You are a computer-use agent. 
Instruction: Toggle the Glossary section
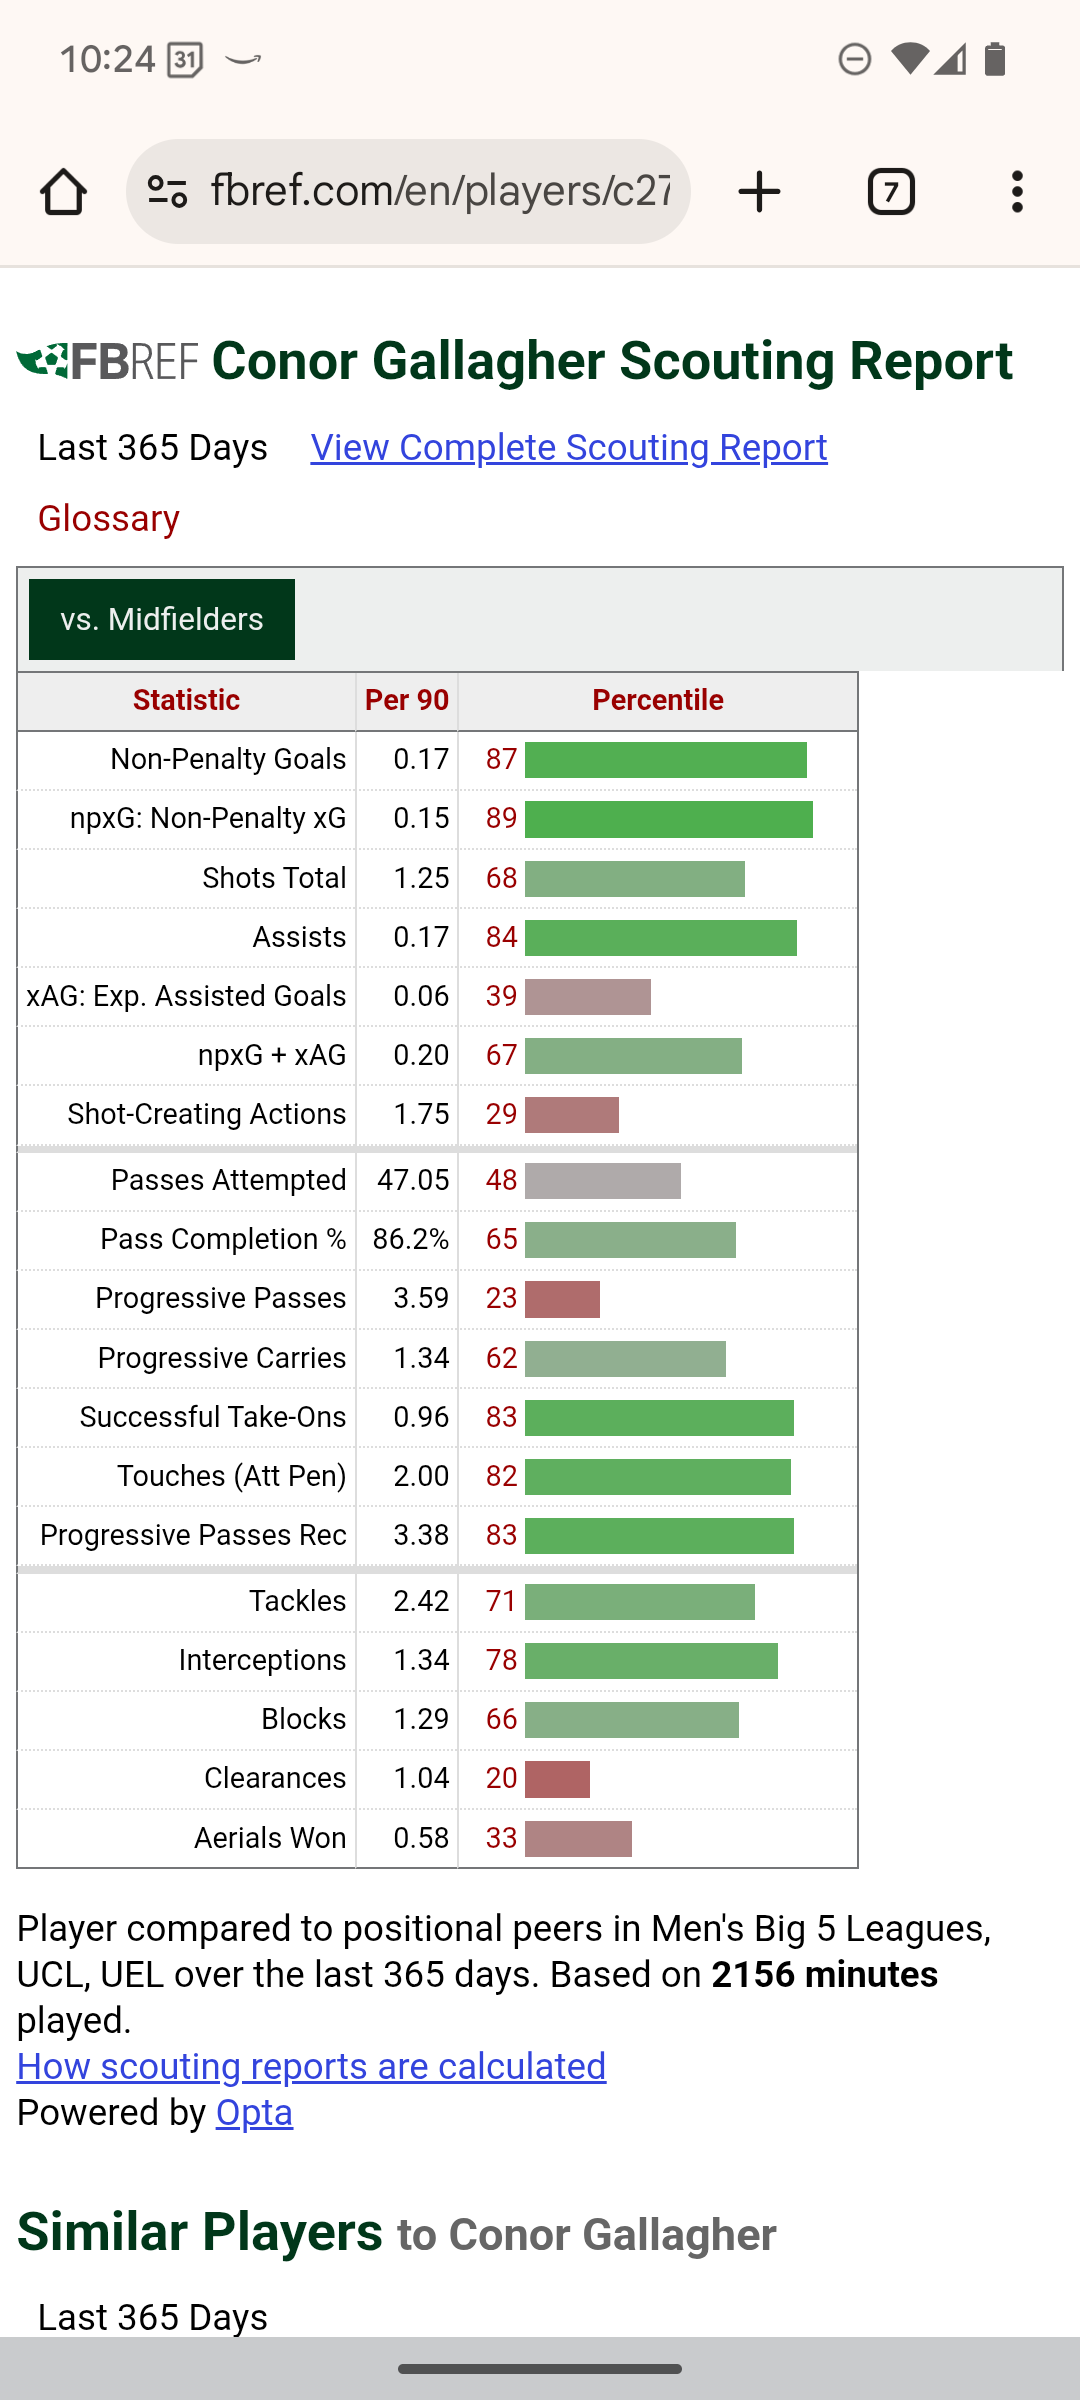point(109,519)
